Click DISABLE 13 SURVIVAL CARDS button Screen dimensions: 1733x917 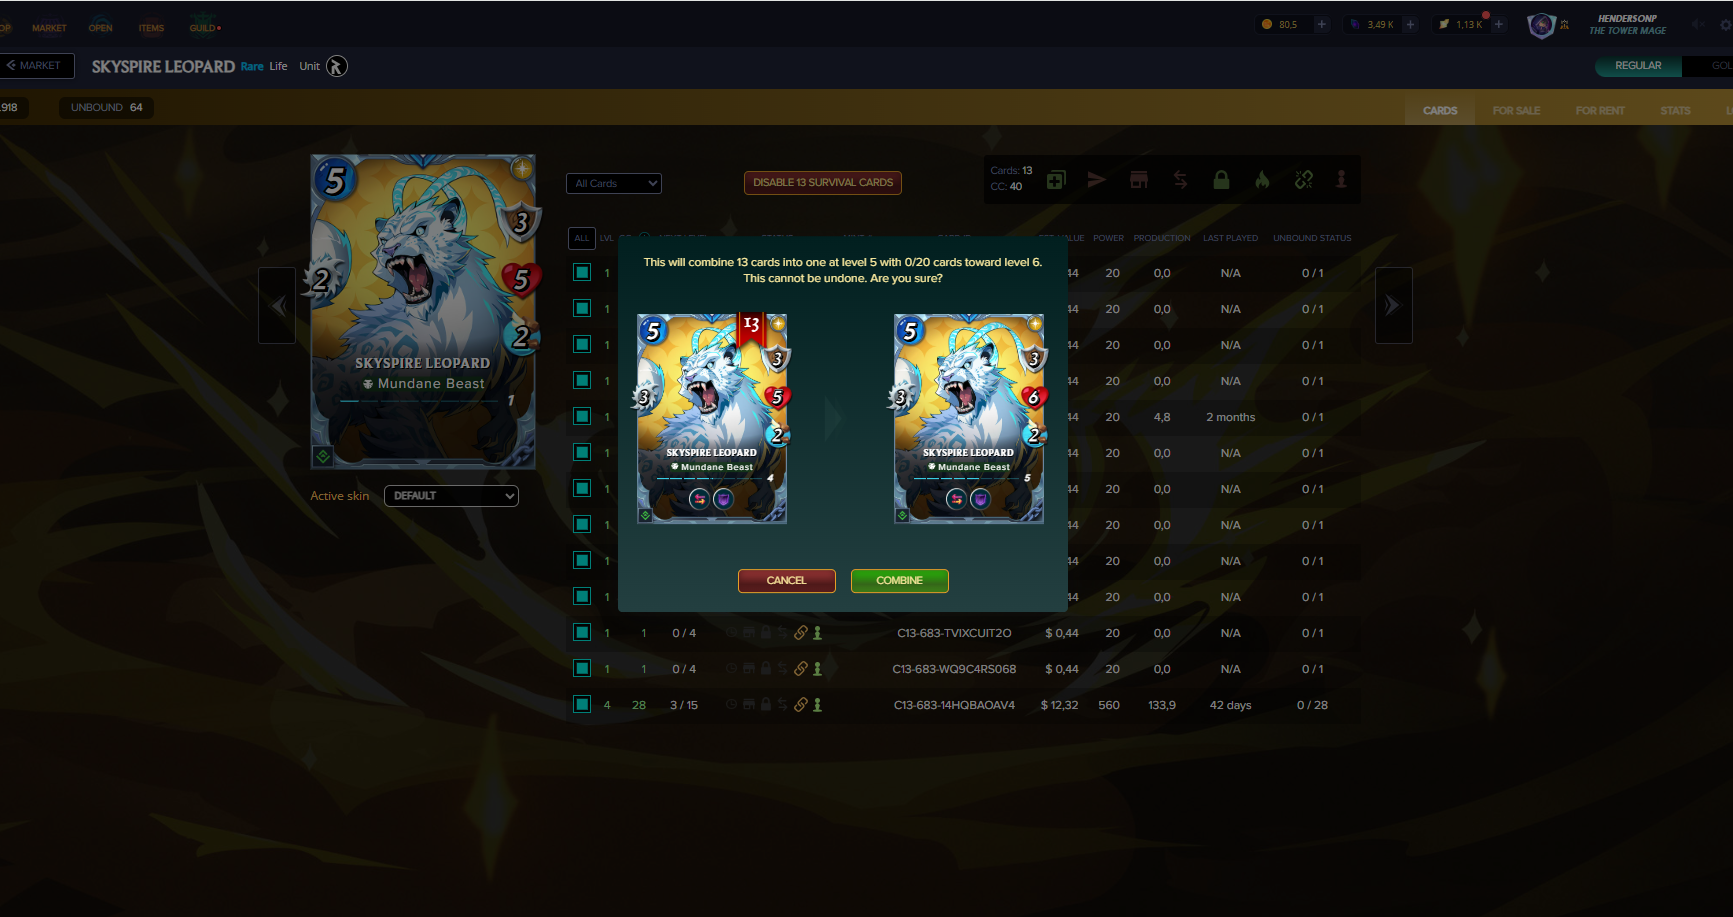click(x=823, y=183)
